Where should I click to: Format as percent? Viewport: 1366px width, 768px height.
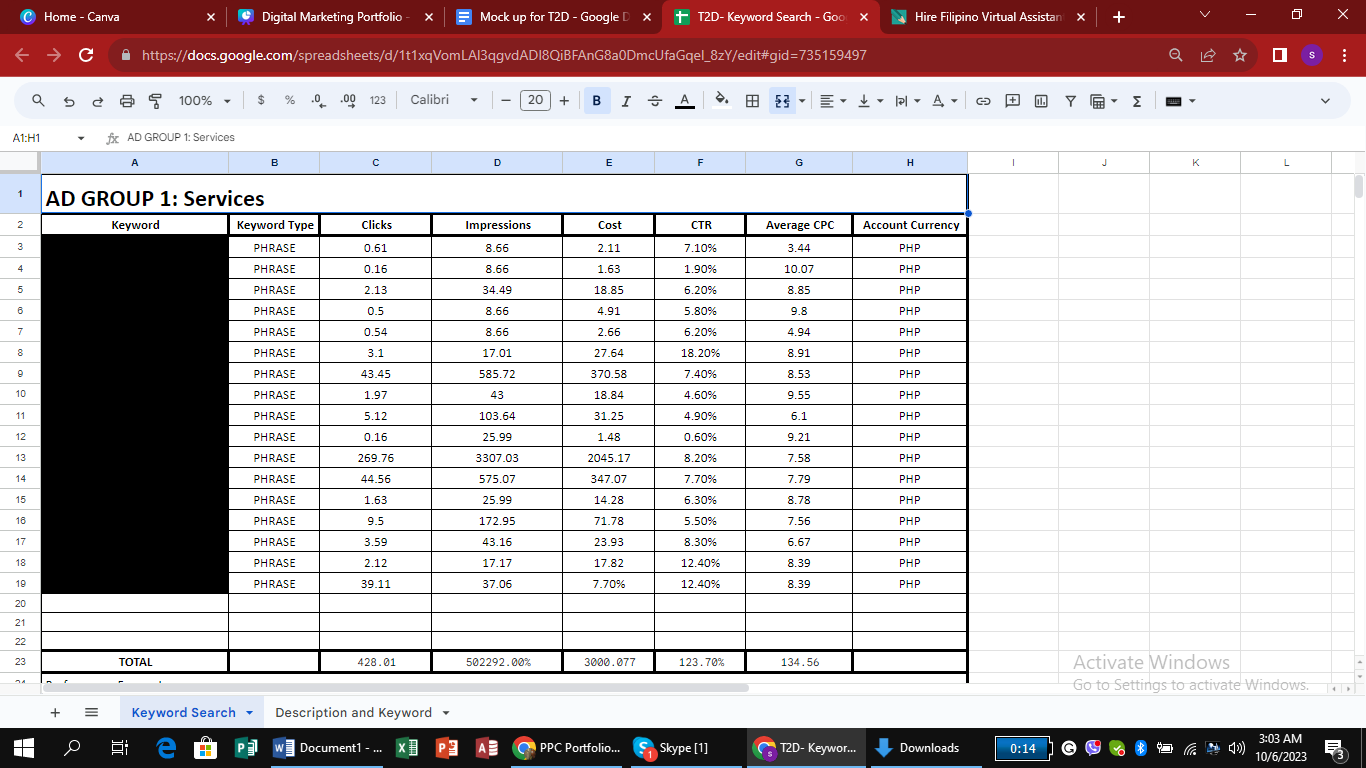pyautogui.click(x=290, y=101)
